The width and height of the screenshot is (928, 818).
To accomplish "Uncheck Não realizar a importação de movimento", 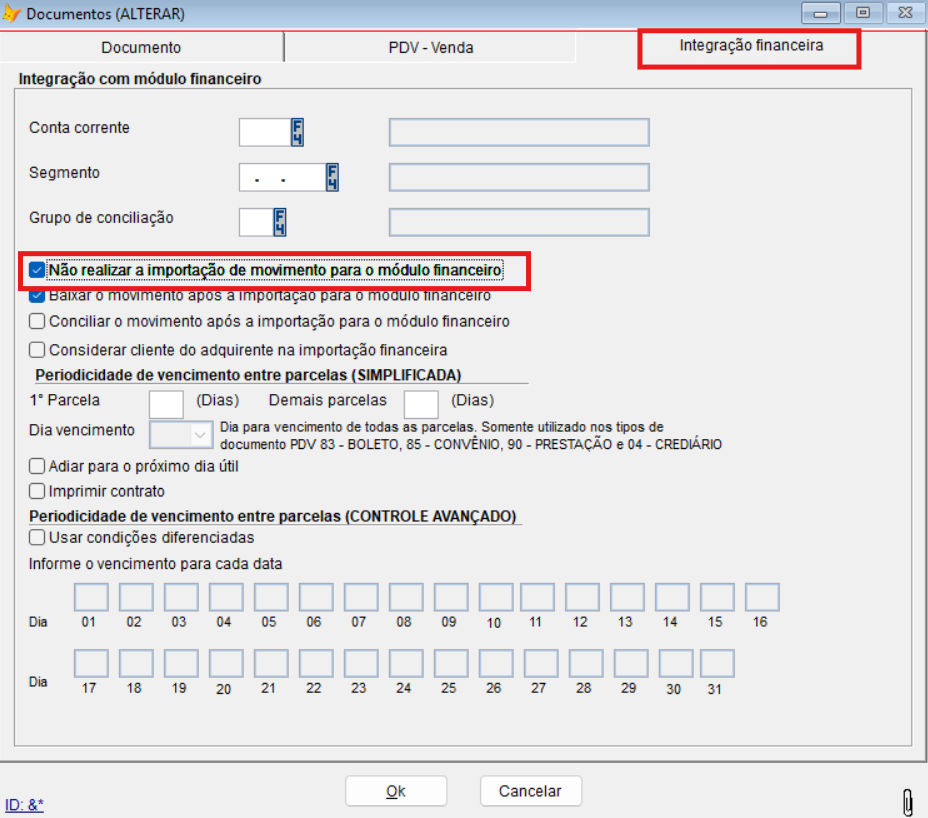I will pos(38,270).
